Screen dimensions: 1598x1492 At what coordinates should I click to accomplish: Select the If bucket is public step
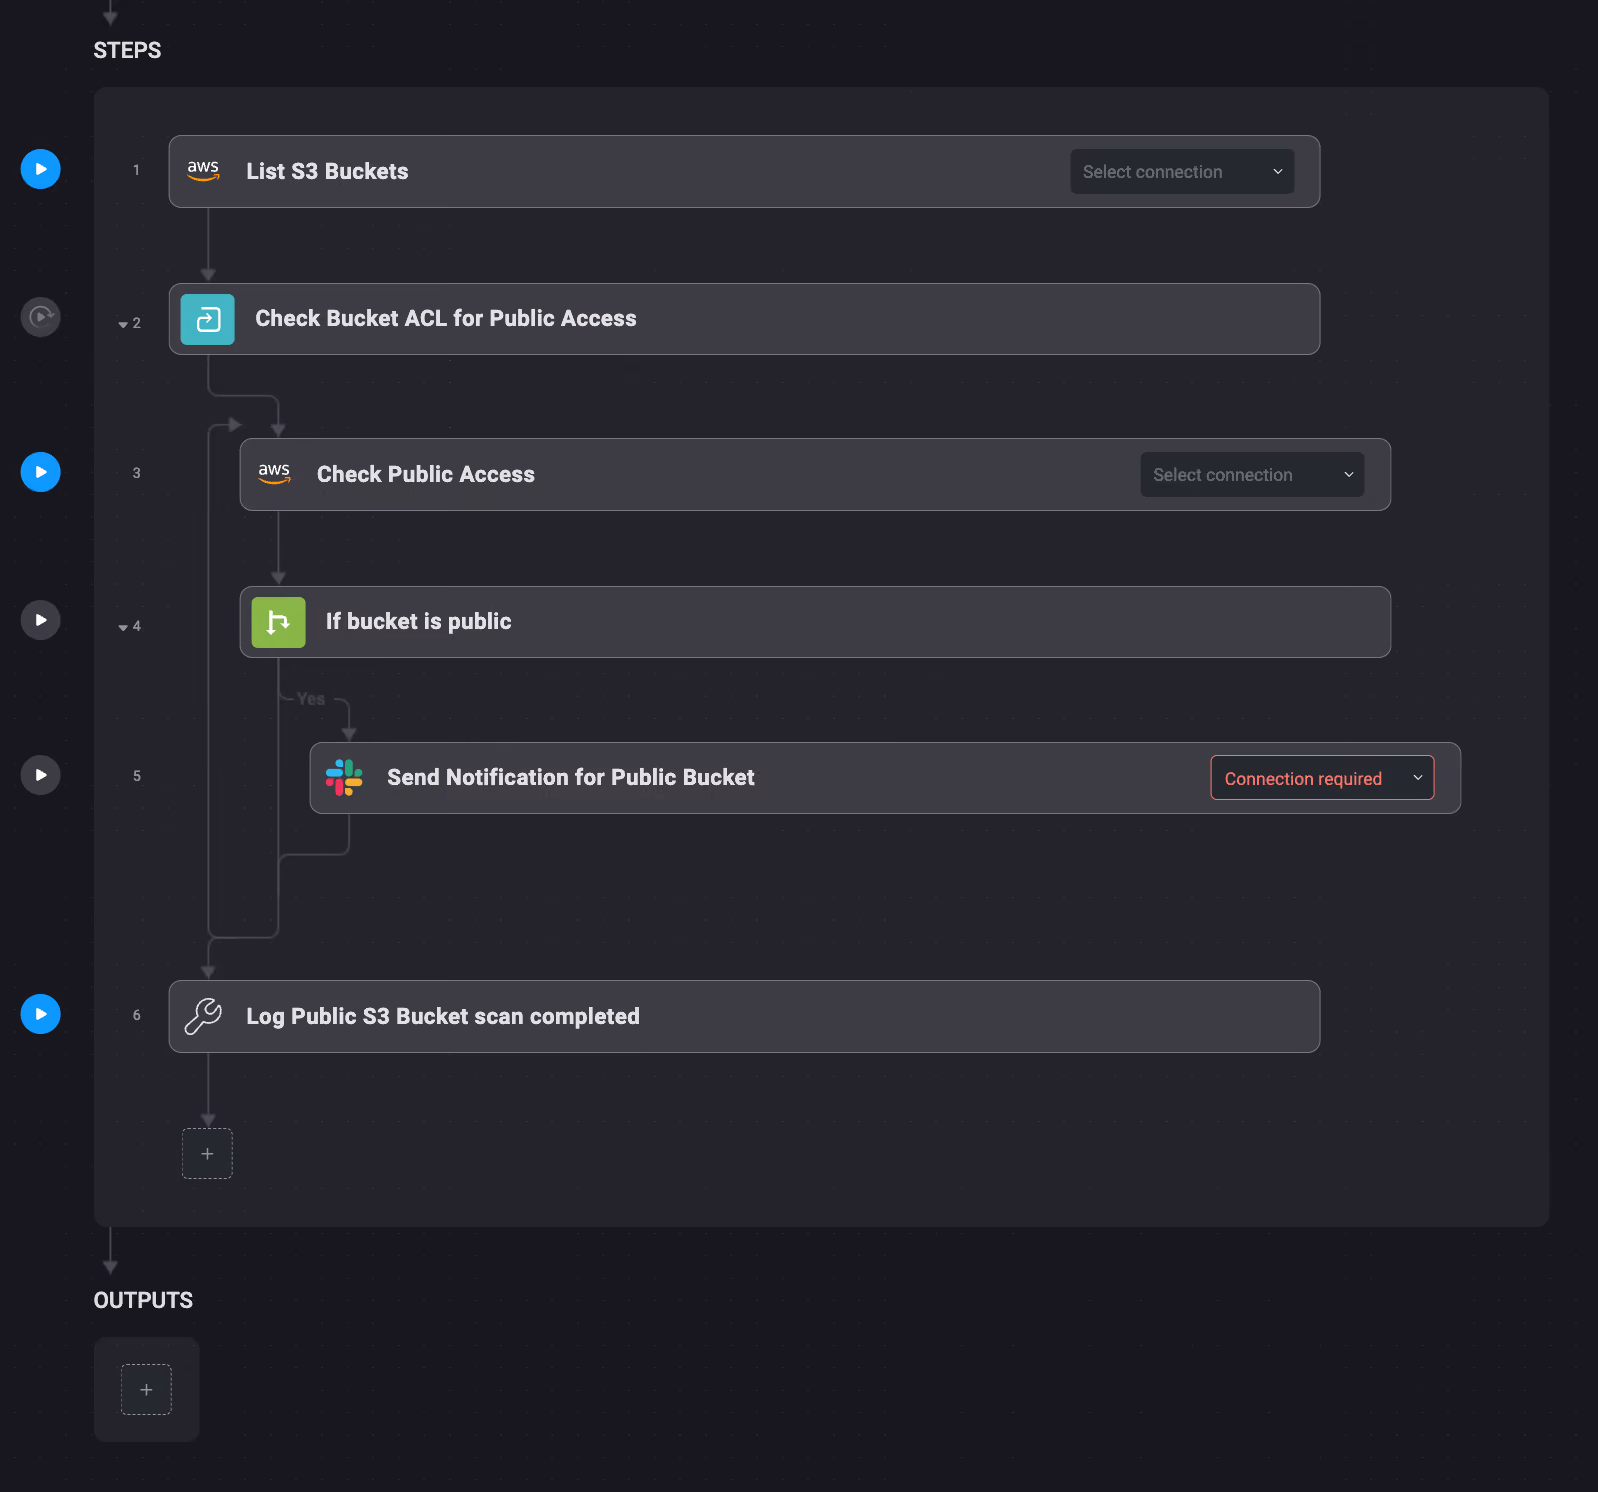point(815,622)
